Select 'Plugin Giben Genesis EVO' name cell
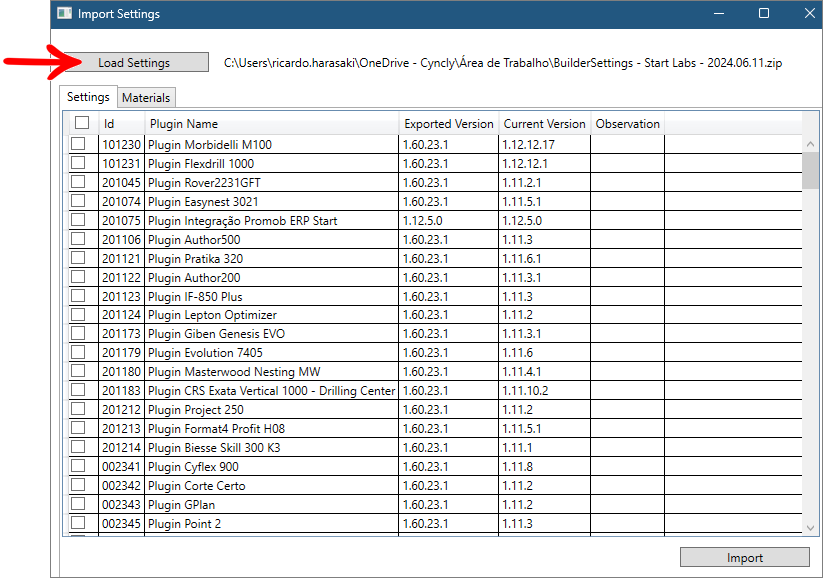The height and width of the screenshot is (578, 823). tap(271, 334)
